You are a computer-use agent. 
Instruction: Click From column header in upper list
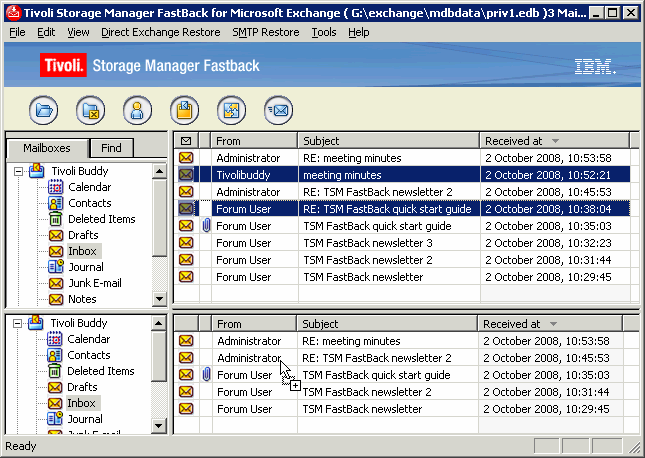point(254,141)
